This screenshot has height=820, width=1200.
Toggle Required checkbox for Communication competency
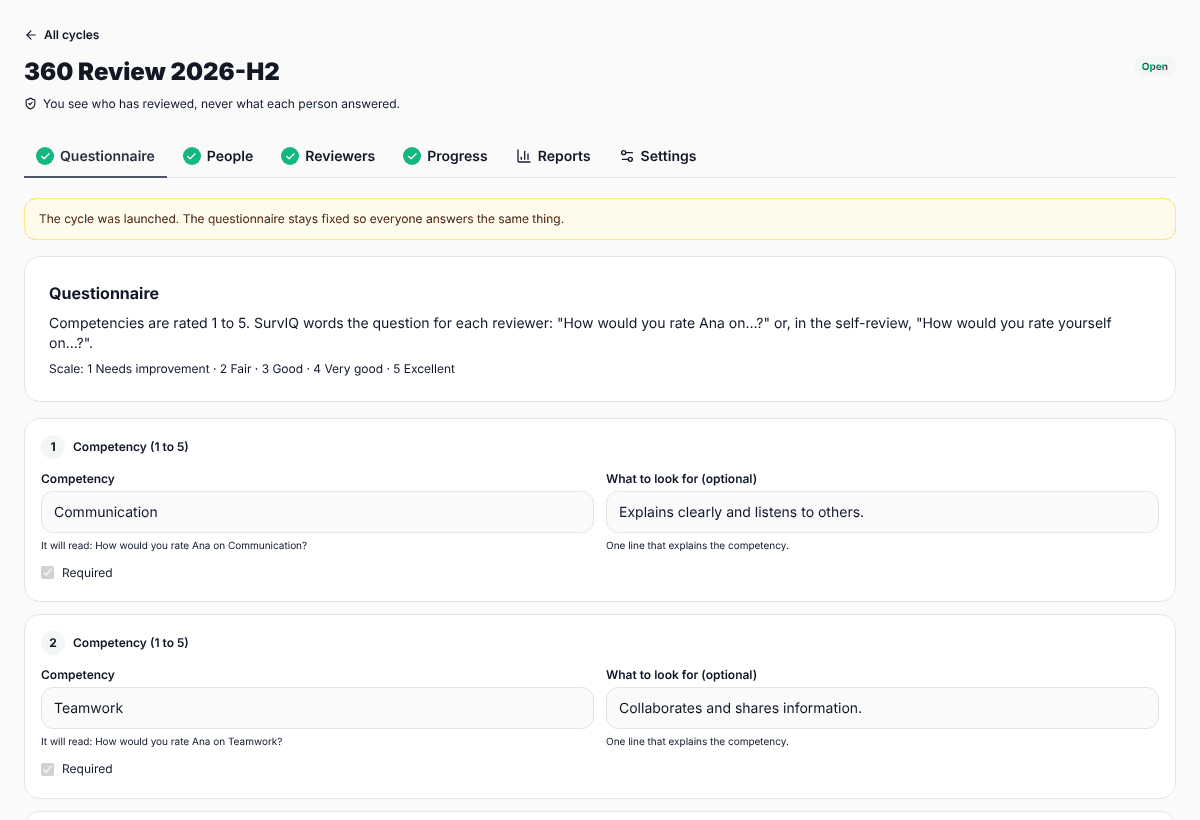coord(48,573)
